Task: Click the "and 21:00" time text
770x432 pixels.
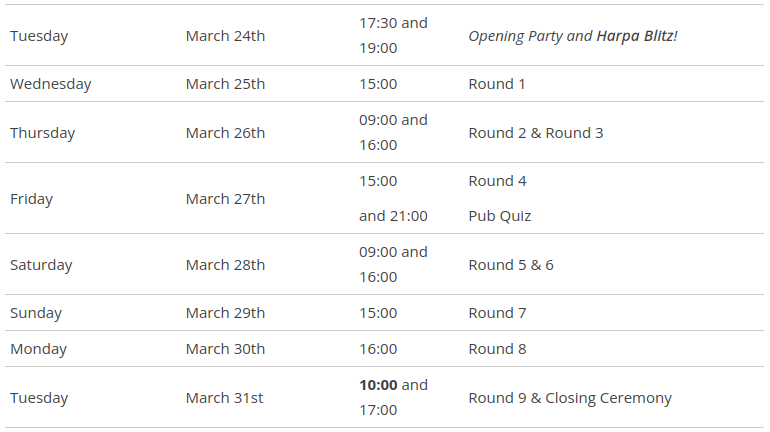Action: [393, 216]
